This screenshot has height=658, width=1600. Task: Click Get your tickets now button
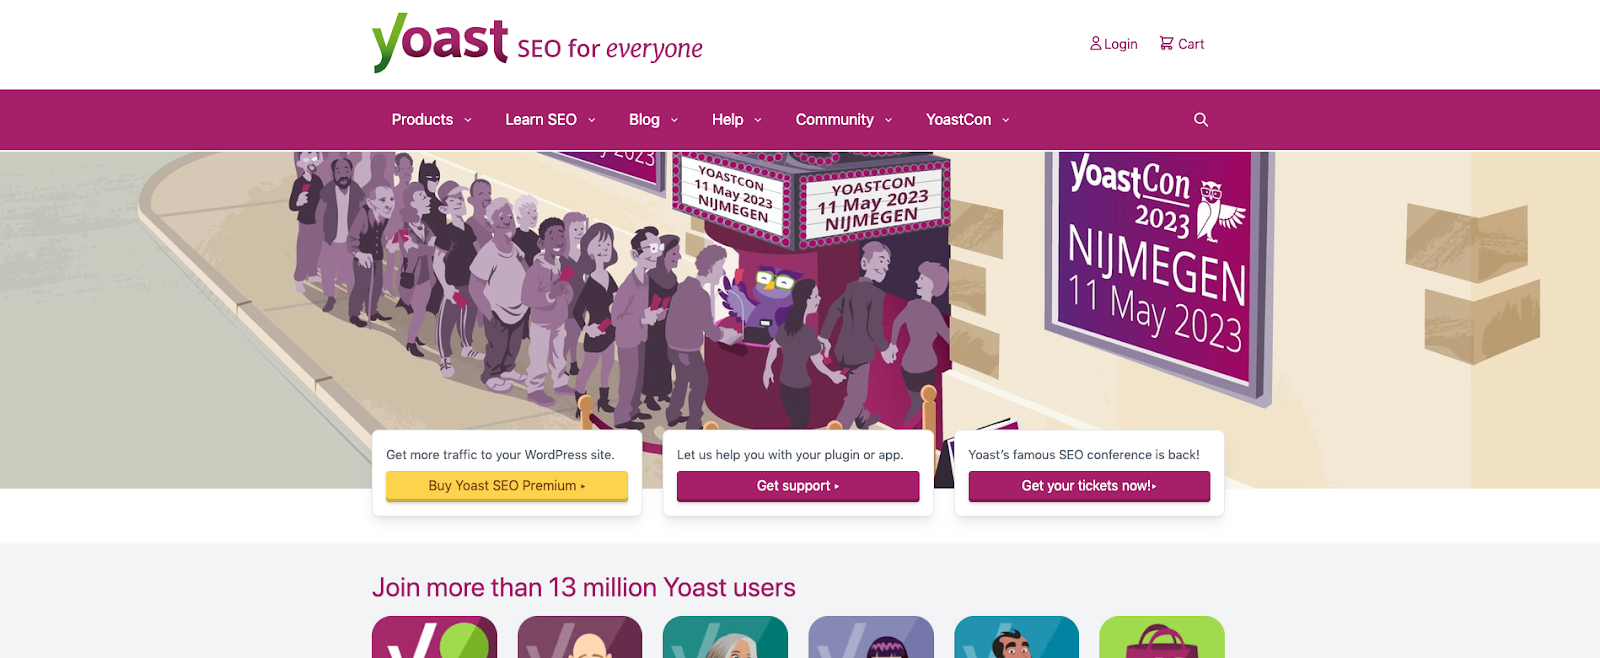(1089, 486)
